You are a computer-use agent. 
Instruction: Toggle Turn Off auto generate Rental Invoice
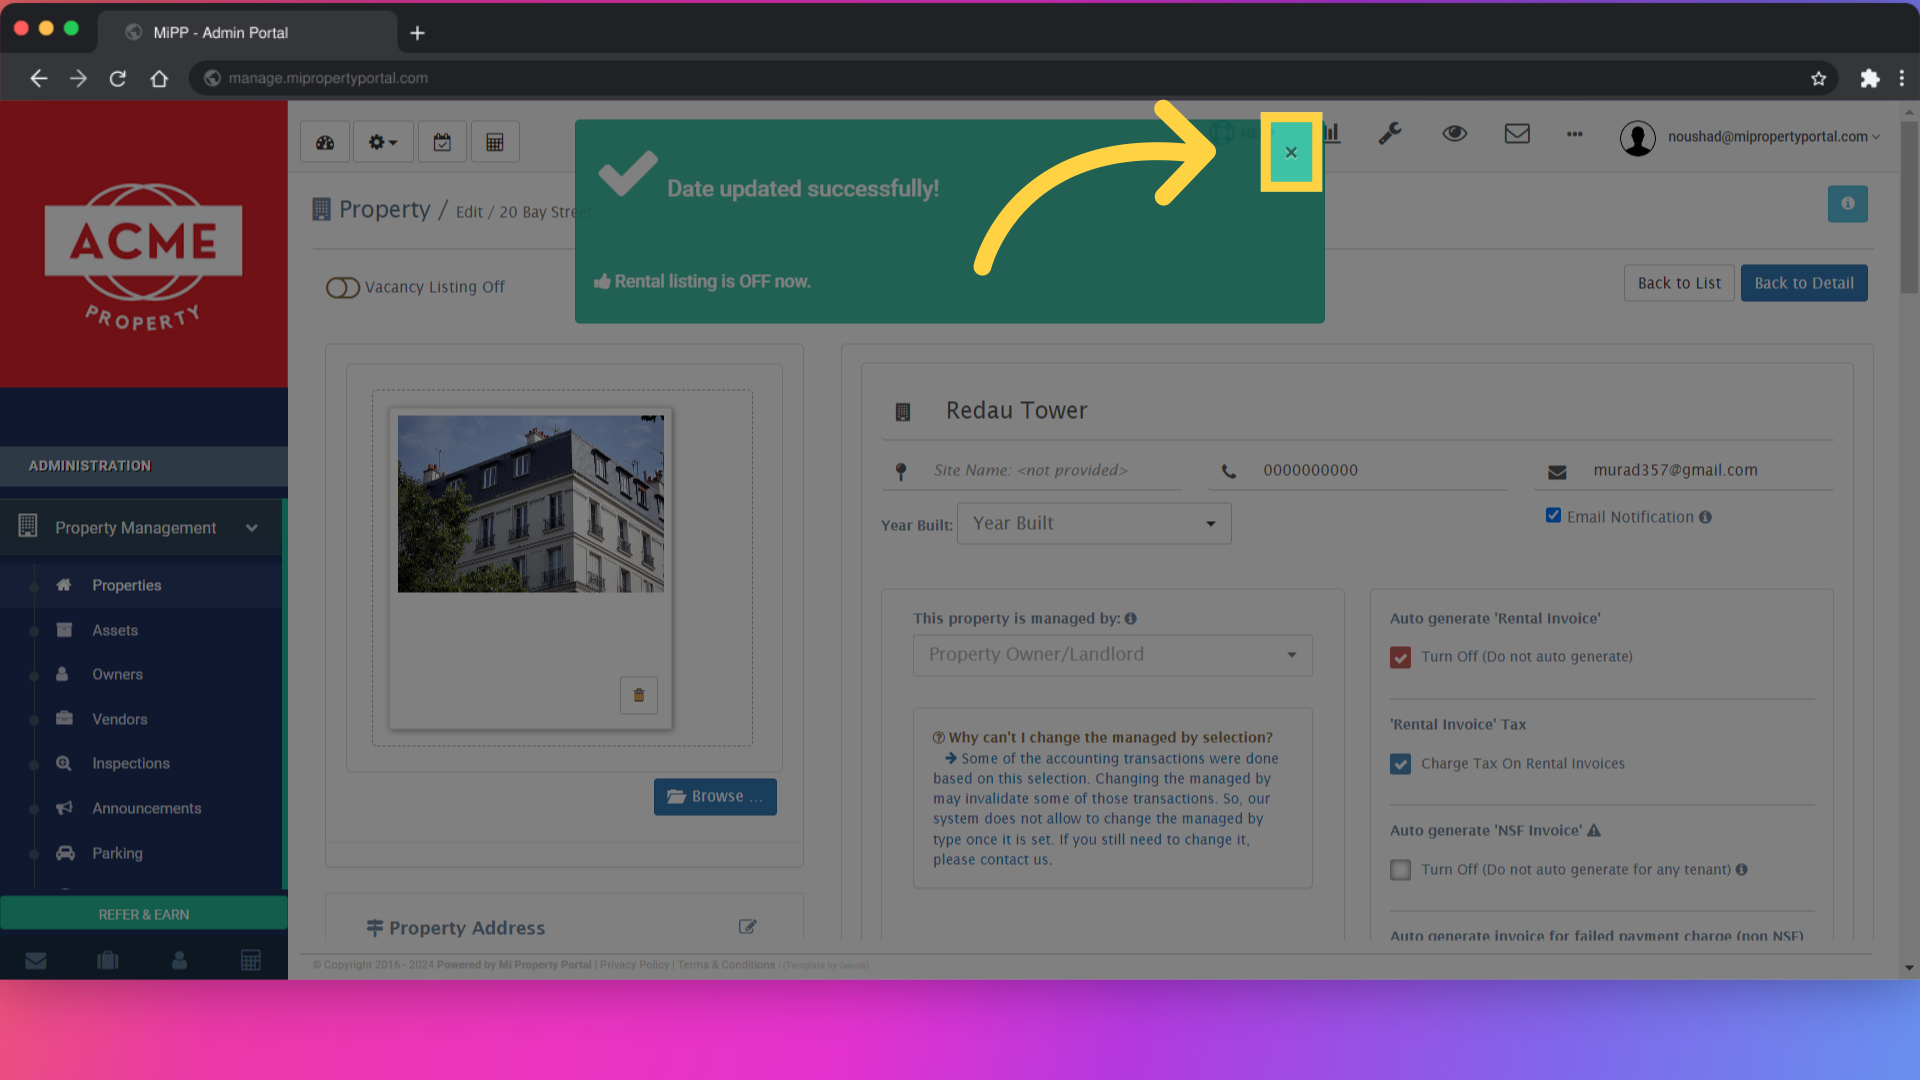(x=1400, y=657)
